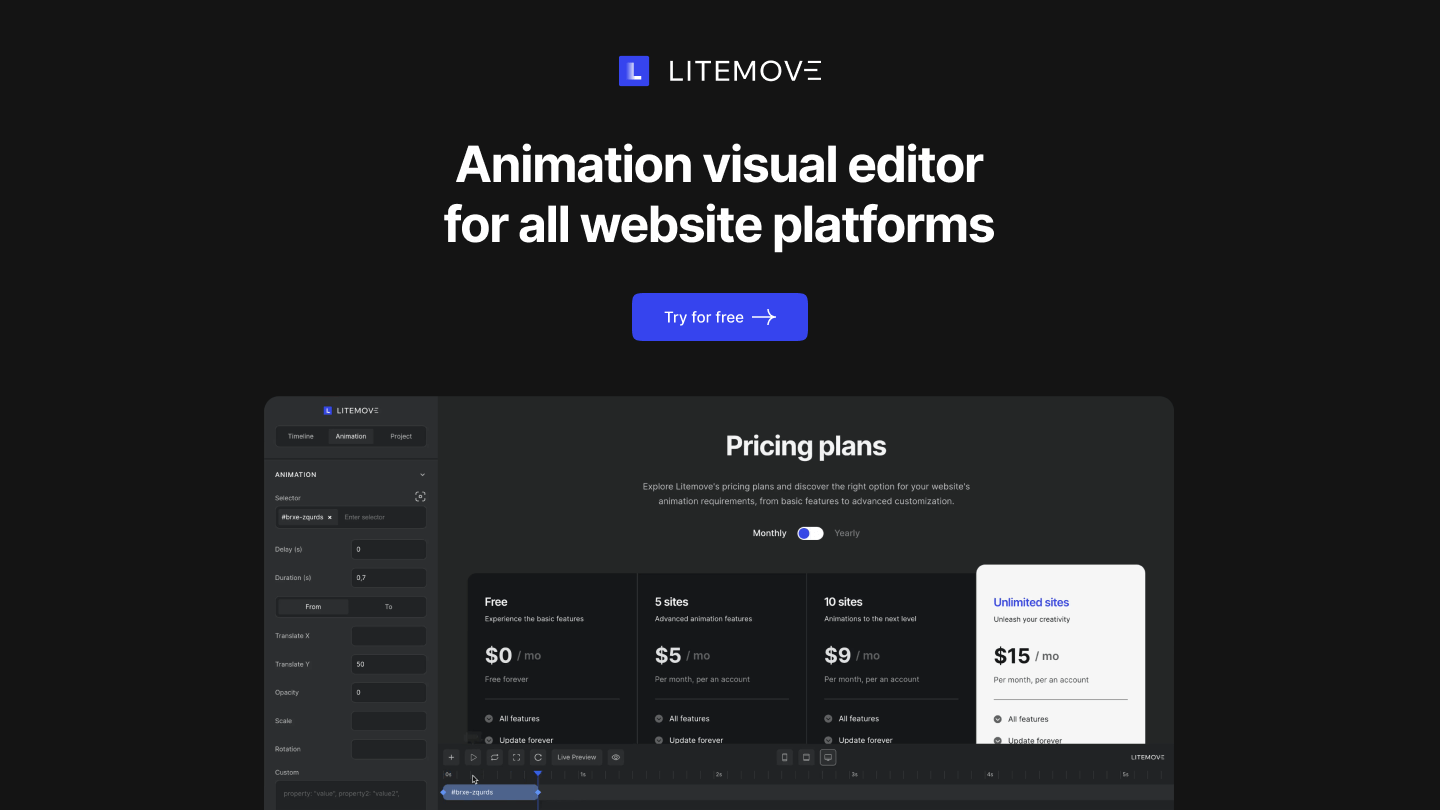Collapse the ANIMATION panel with its chevron
The image size is (1440, 810).
tap(422, 474)
